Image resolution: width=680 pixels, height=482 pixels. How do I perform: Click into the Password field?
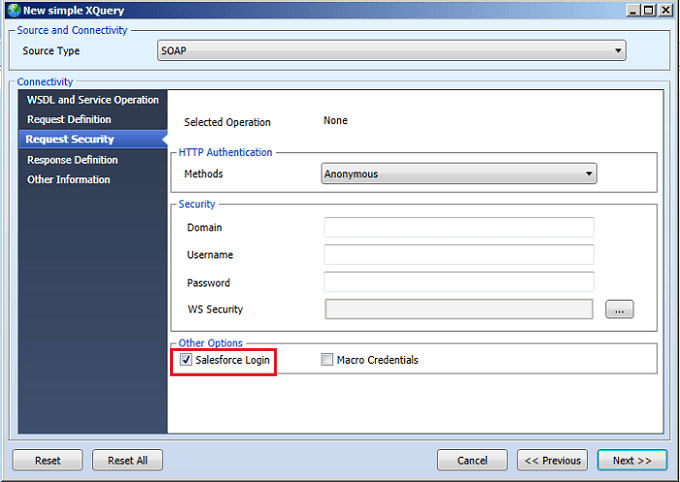[459, 282]
